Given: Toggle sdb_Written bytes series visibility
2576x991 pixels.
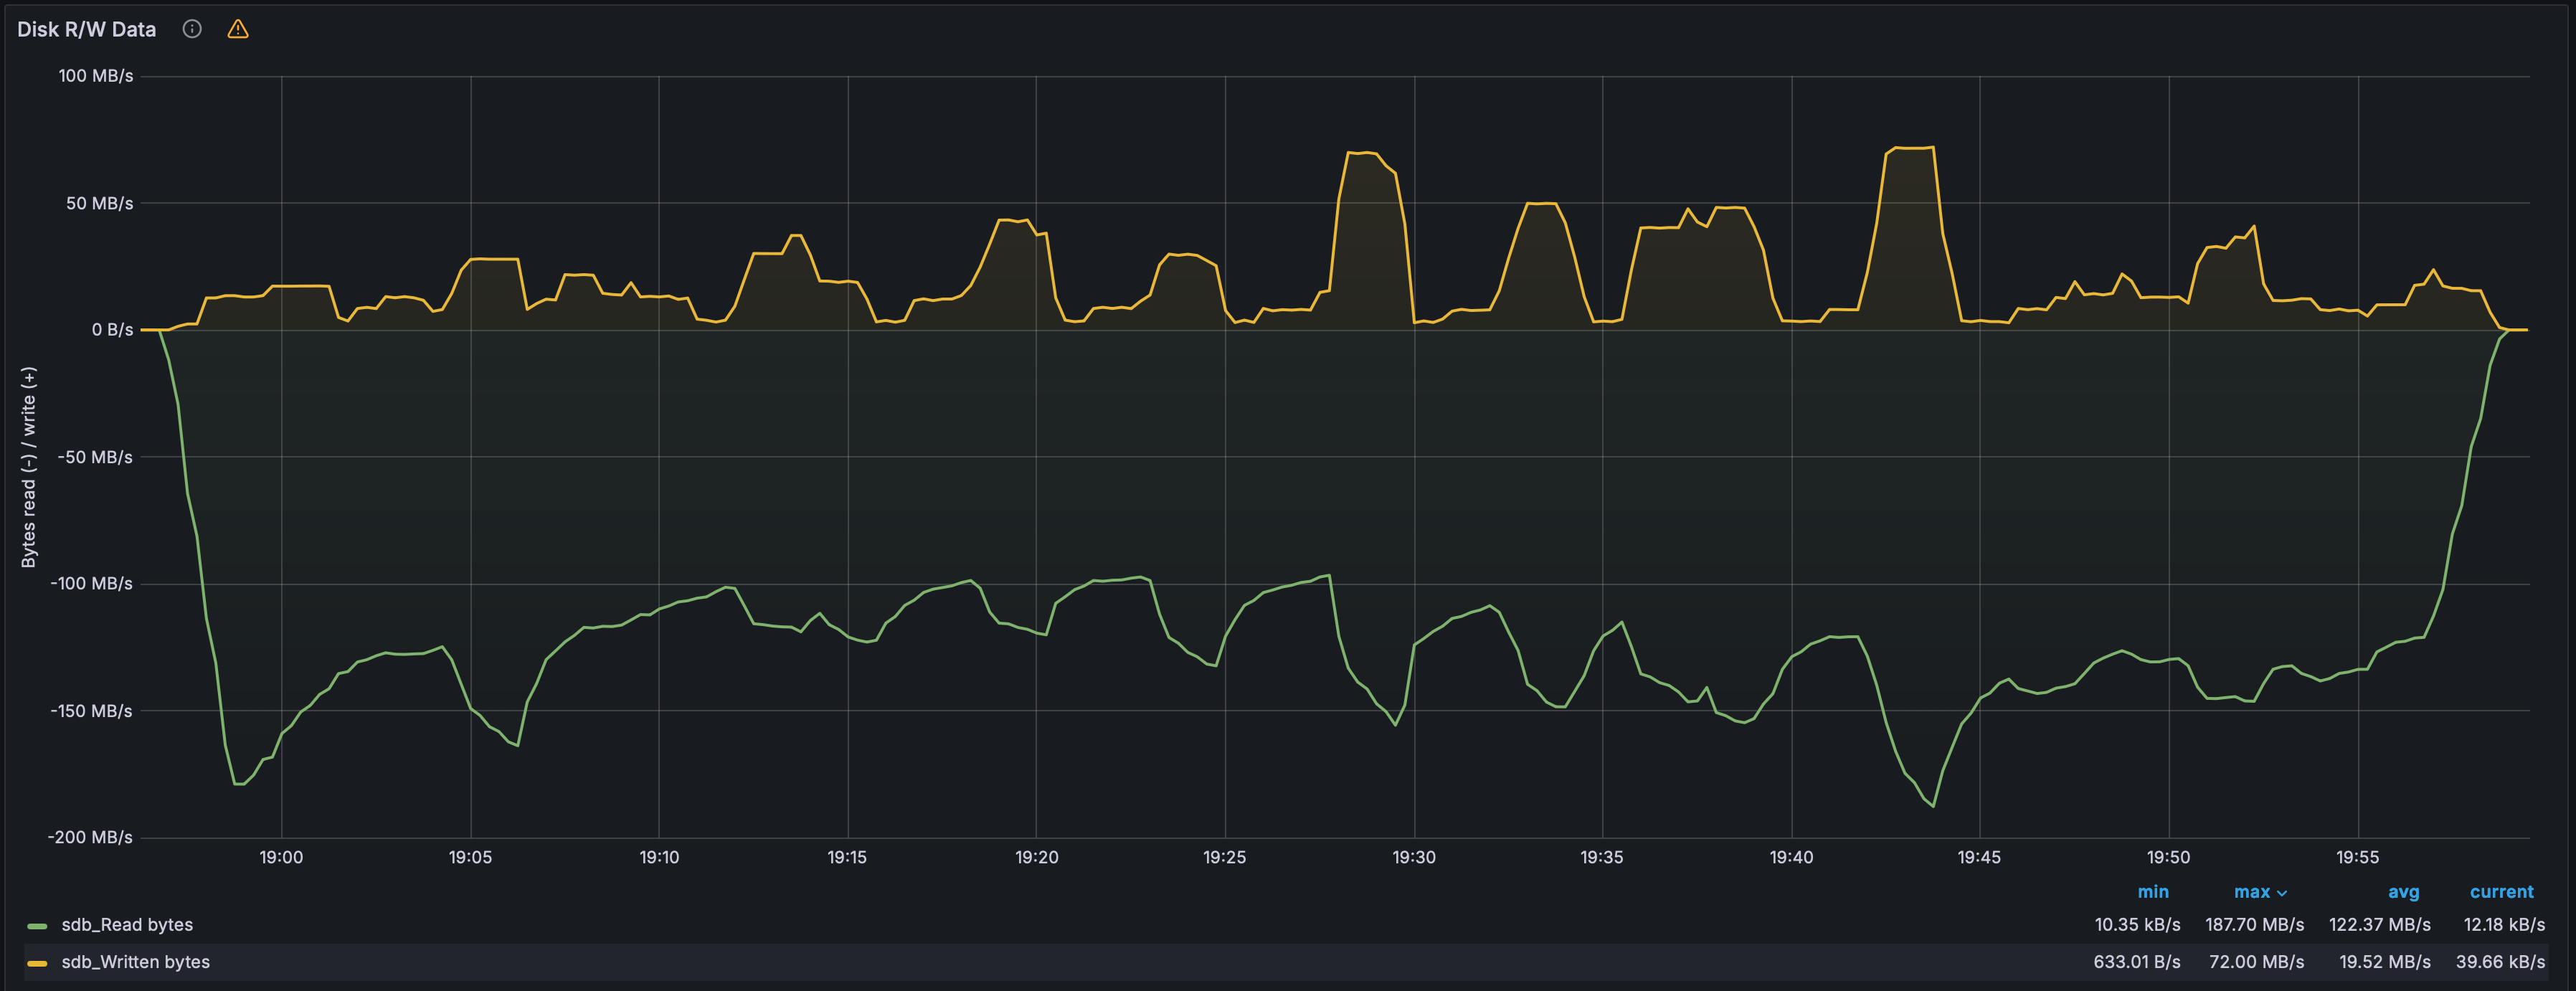Looking at the screenshot, I should click(136, 962).
